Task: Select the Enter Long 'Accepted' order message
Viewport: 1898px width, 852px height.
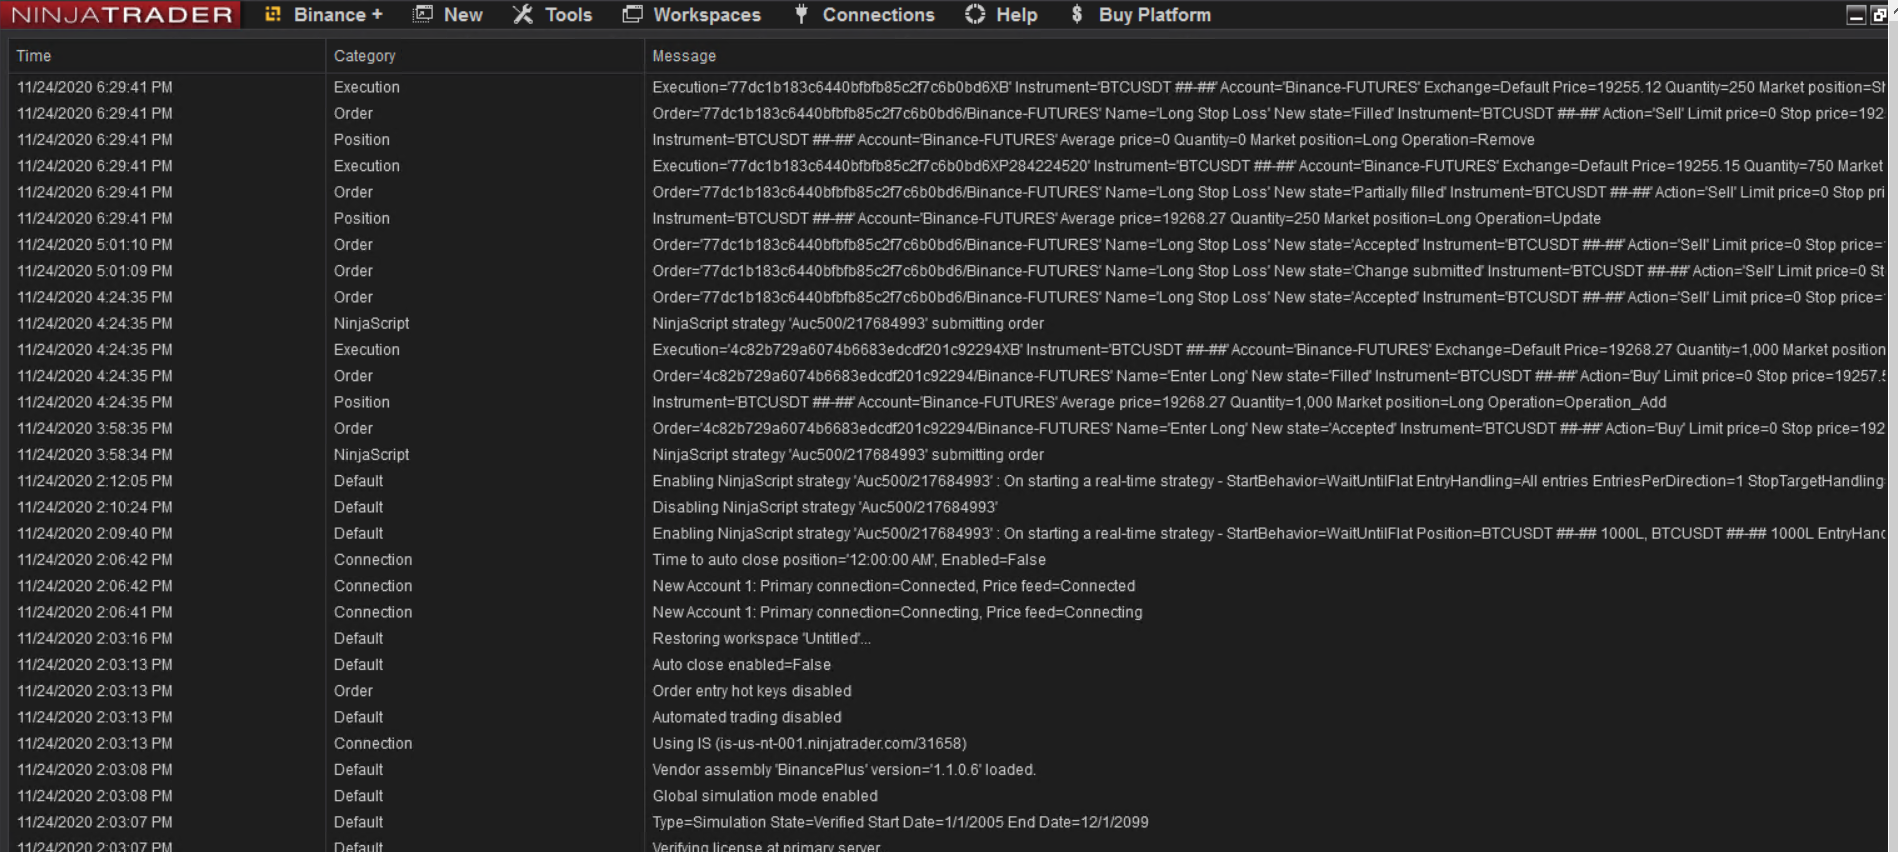Action: [x=1268, y=428]
